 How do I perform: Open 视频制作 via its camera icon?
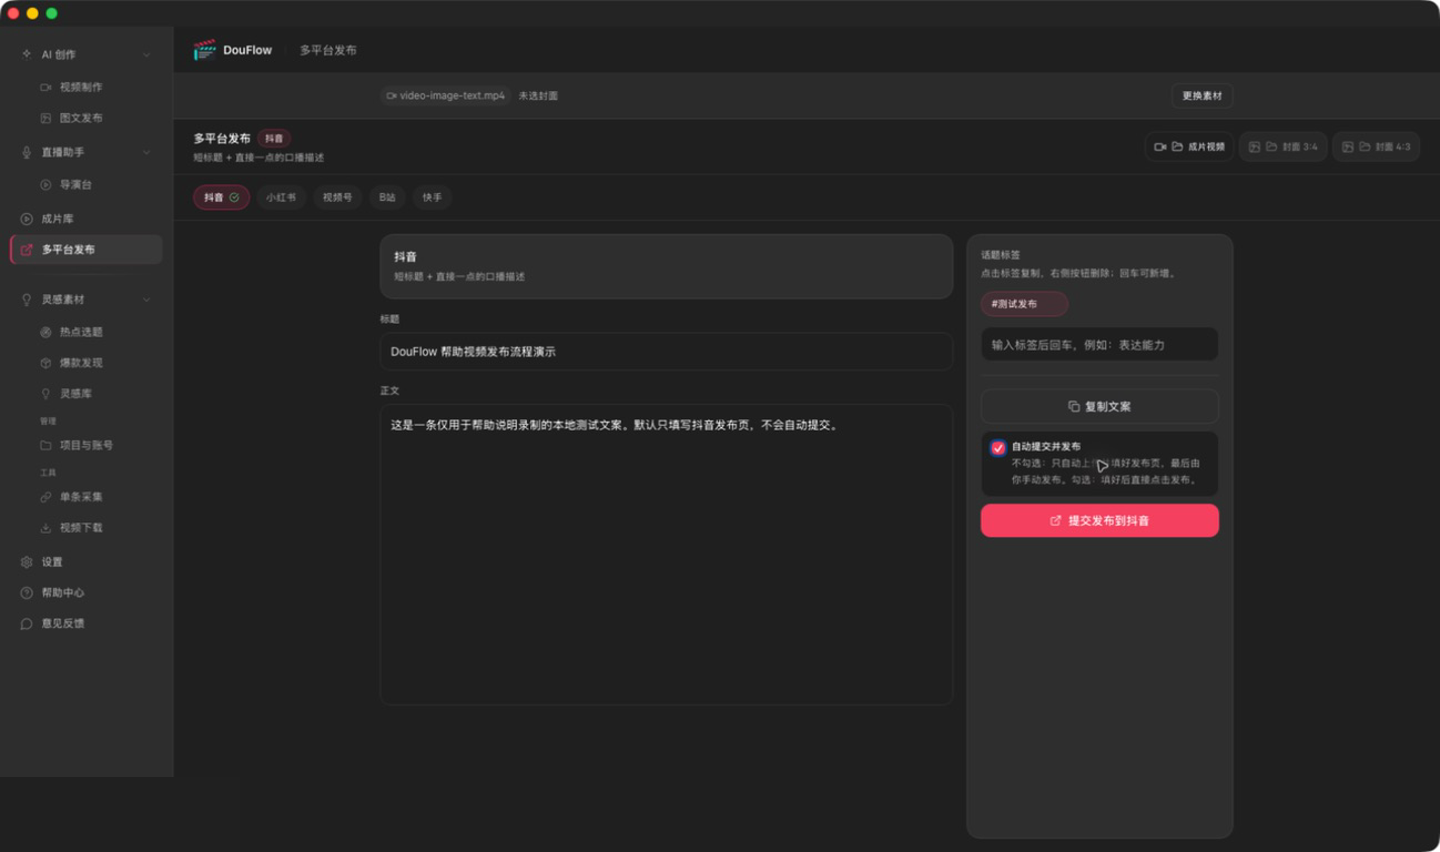point(46,87)
